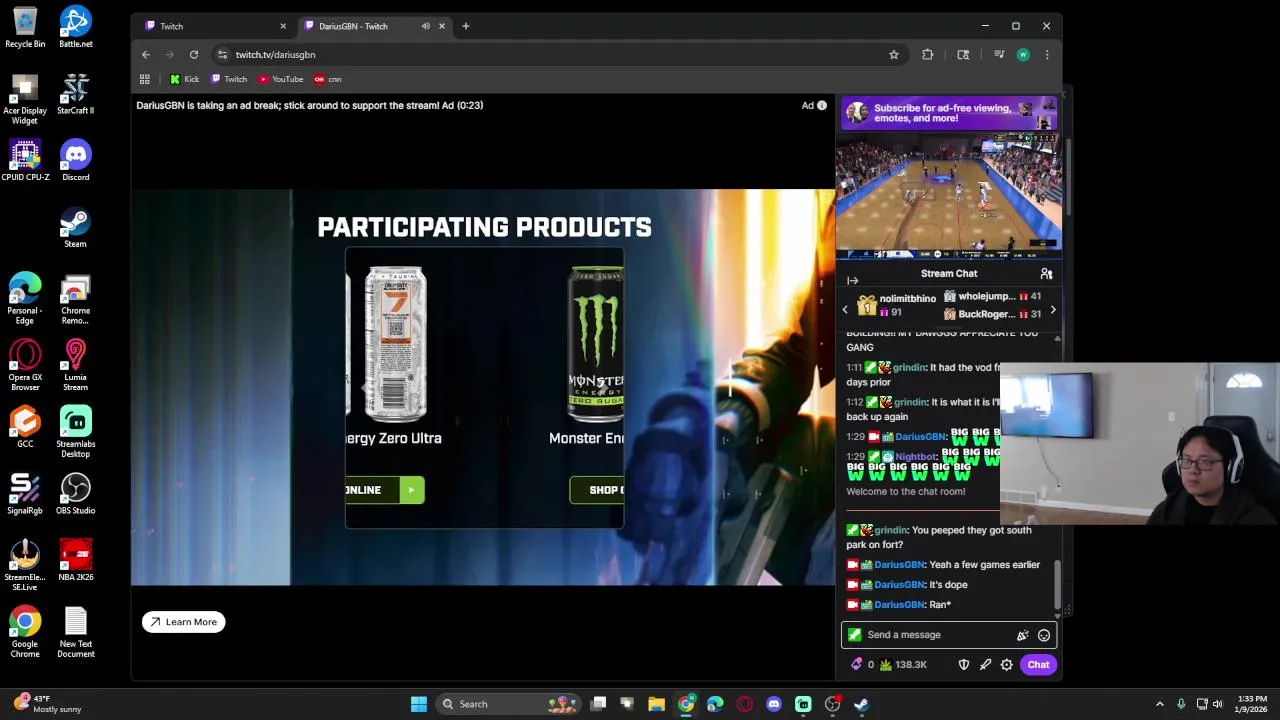Collapse the Twitch stream chat panel
Screen dimensions: 1280x720
[852, 281]
